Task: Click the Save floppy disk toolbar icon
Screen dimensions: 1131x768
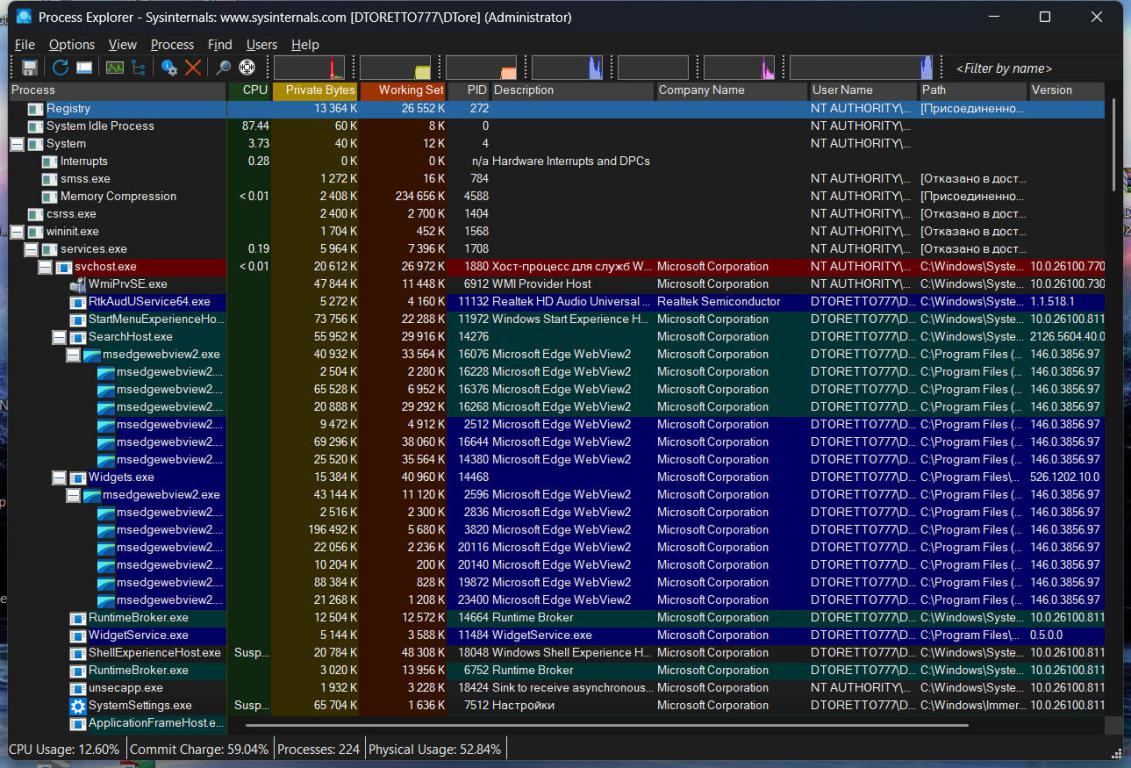Action: pyautogui.click(x=29, y=68)
